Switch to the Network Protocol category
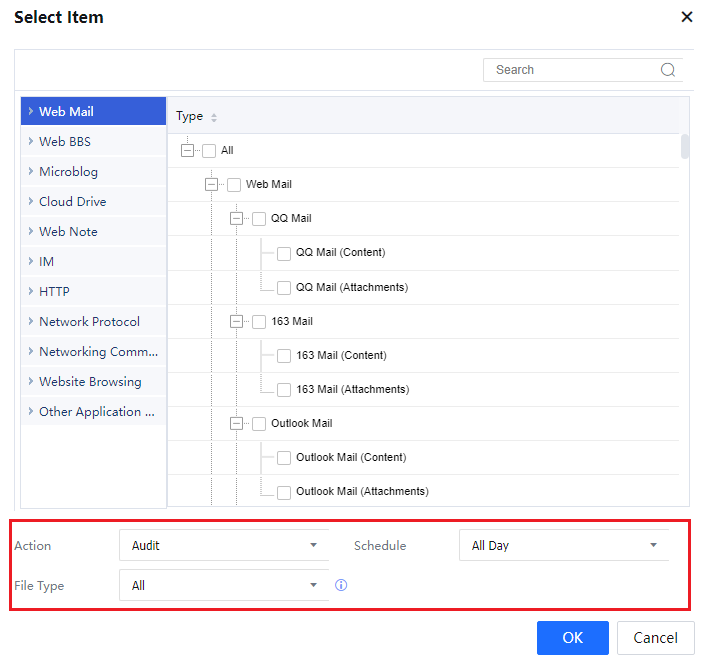The height and width of the screenshot is (667, 714). coord(89,321)
